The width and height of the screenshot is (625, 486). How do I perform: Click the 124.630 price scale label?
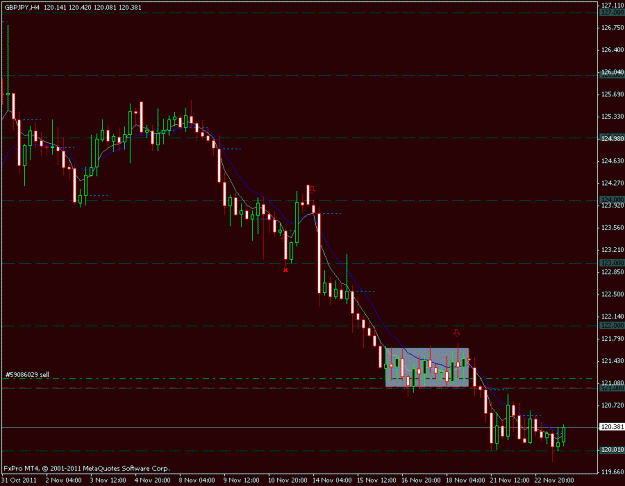[x=612, y=161]
